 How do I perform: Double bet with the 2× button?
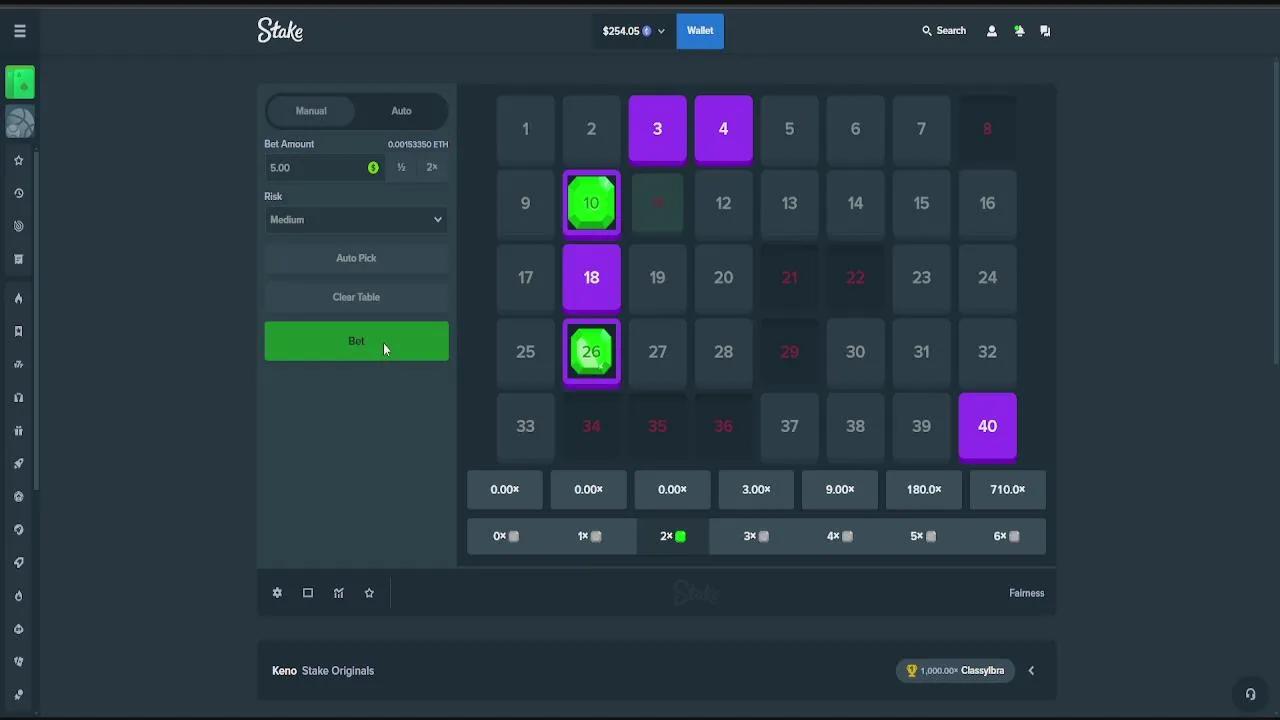pos(432,168)
